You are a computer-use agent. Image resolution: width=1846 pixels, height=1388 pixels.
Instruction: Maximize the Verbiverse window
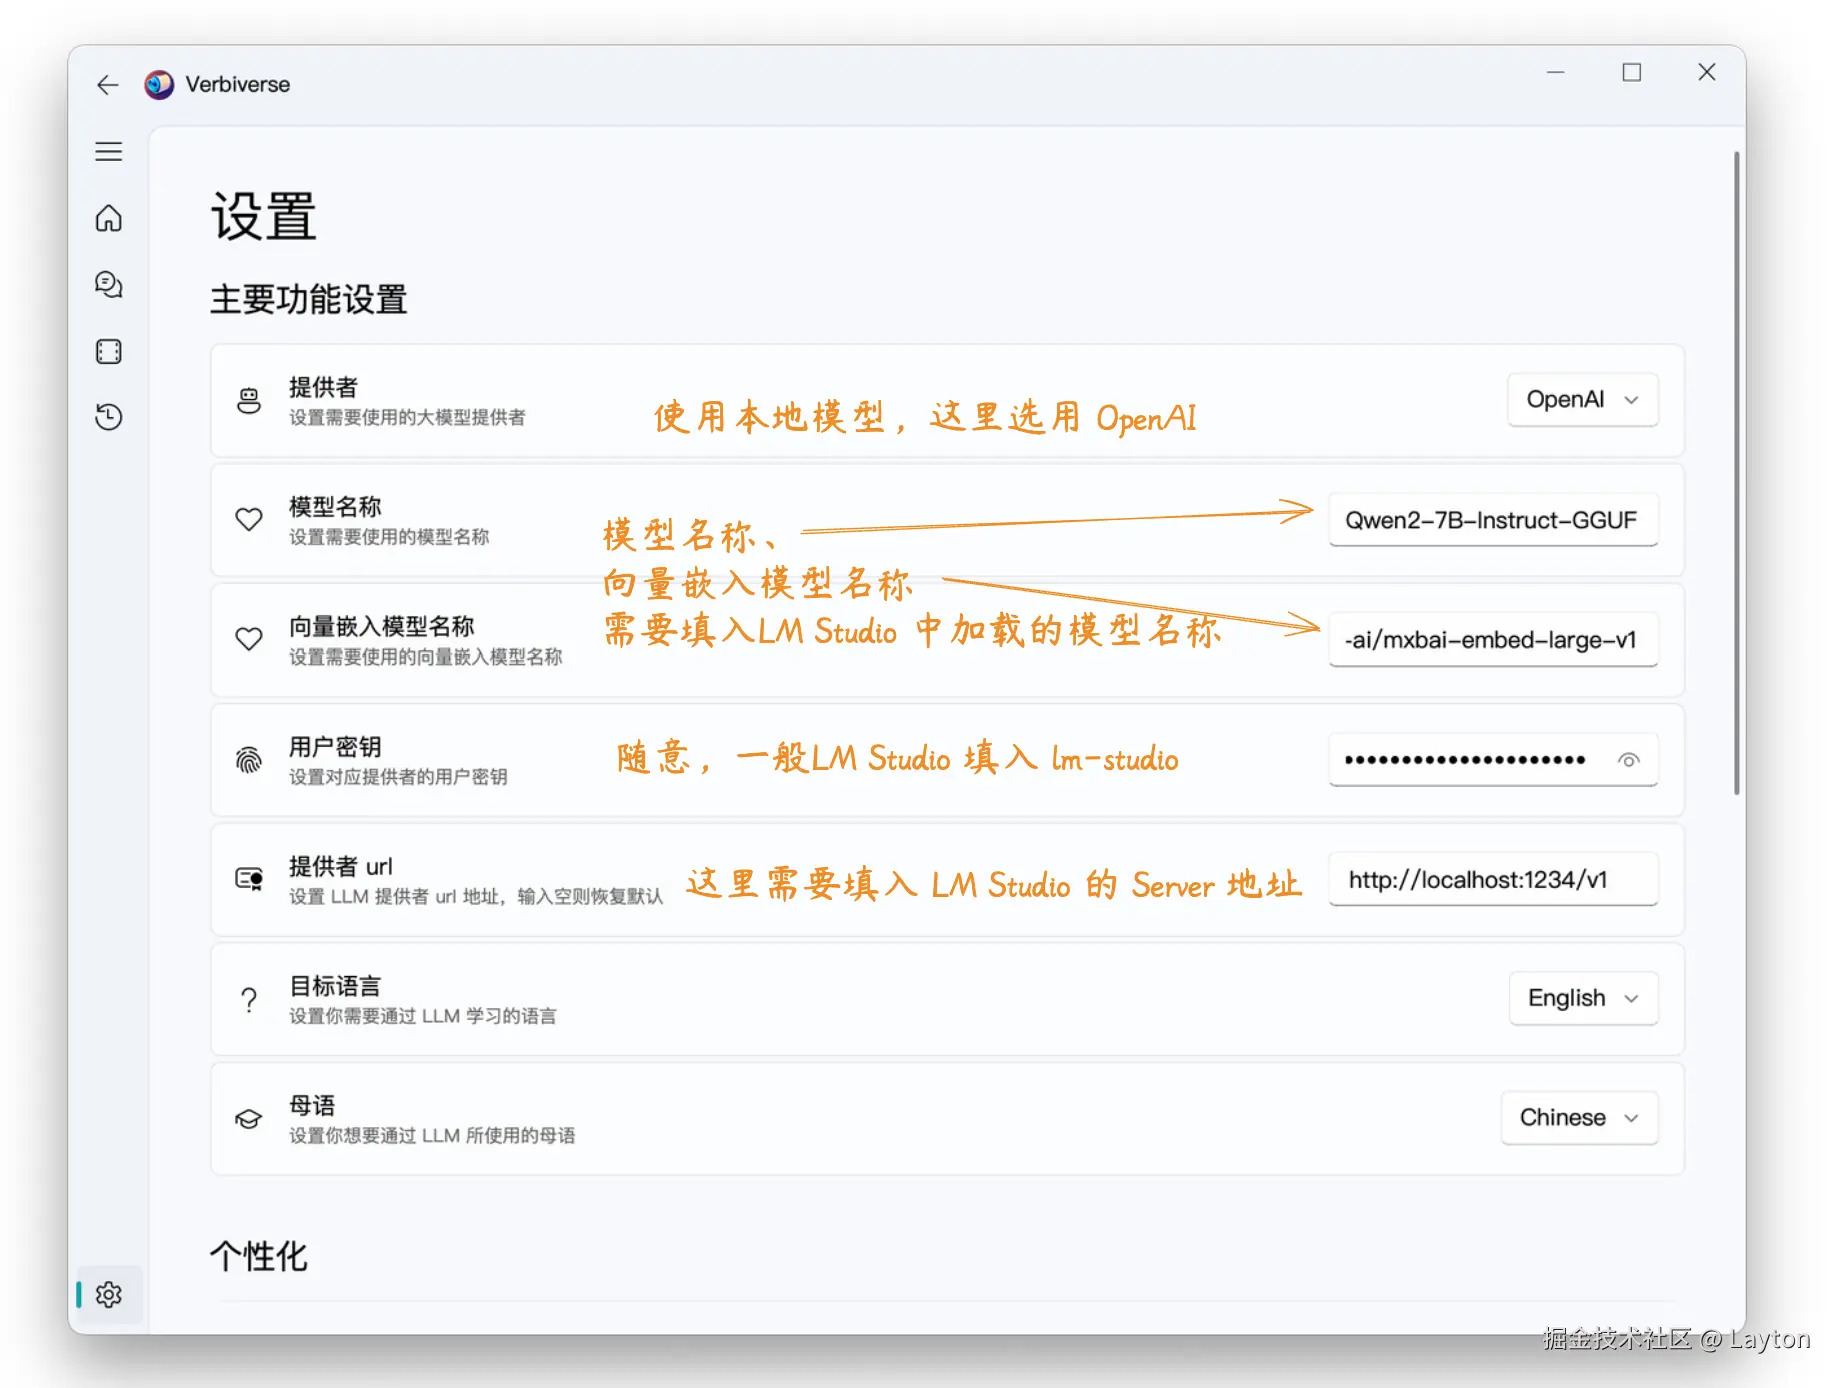click(x=1632, y=72)
